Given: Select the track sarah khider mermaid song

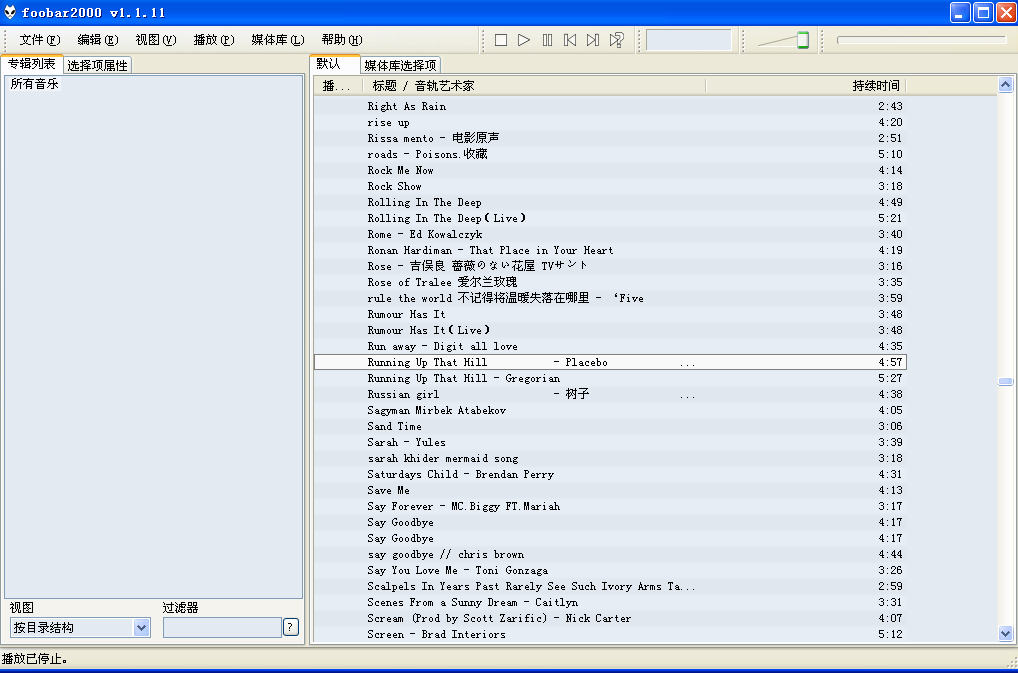Looking at the screenshot, I should (610, 458).
